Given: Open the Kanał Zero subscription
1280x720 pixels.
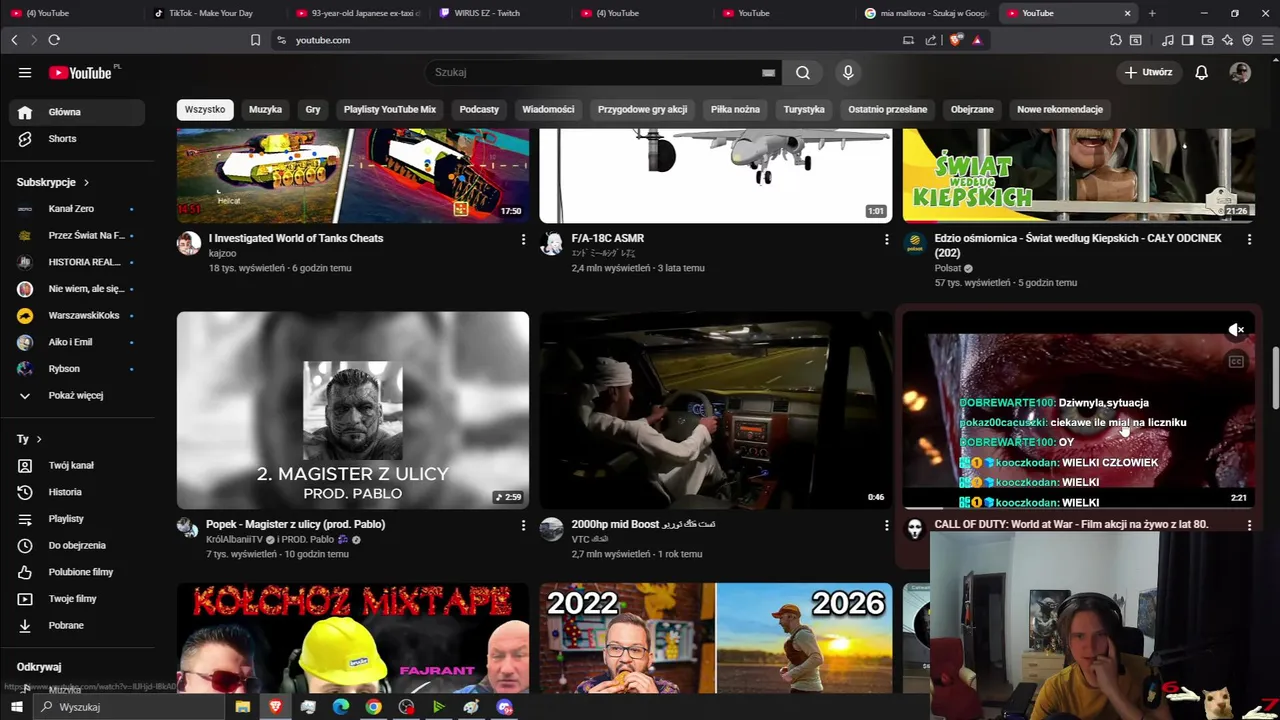Looking at the screenshot, I should point(78,209).
